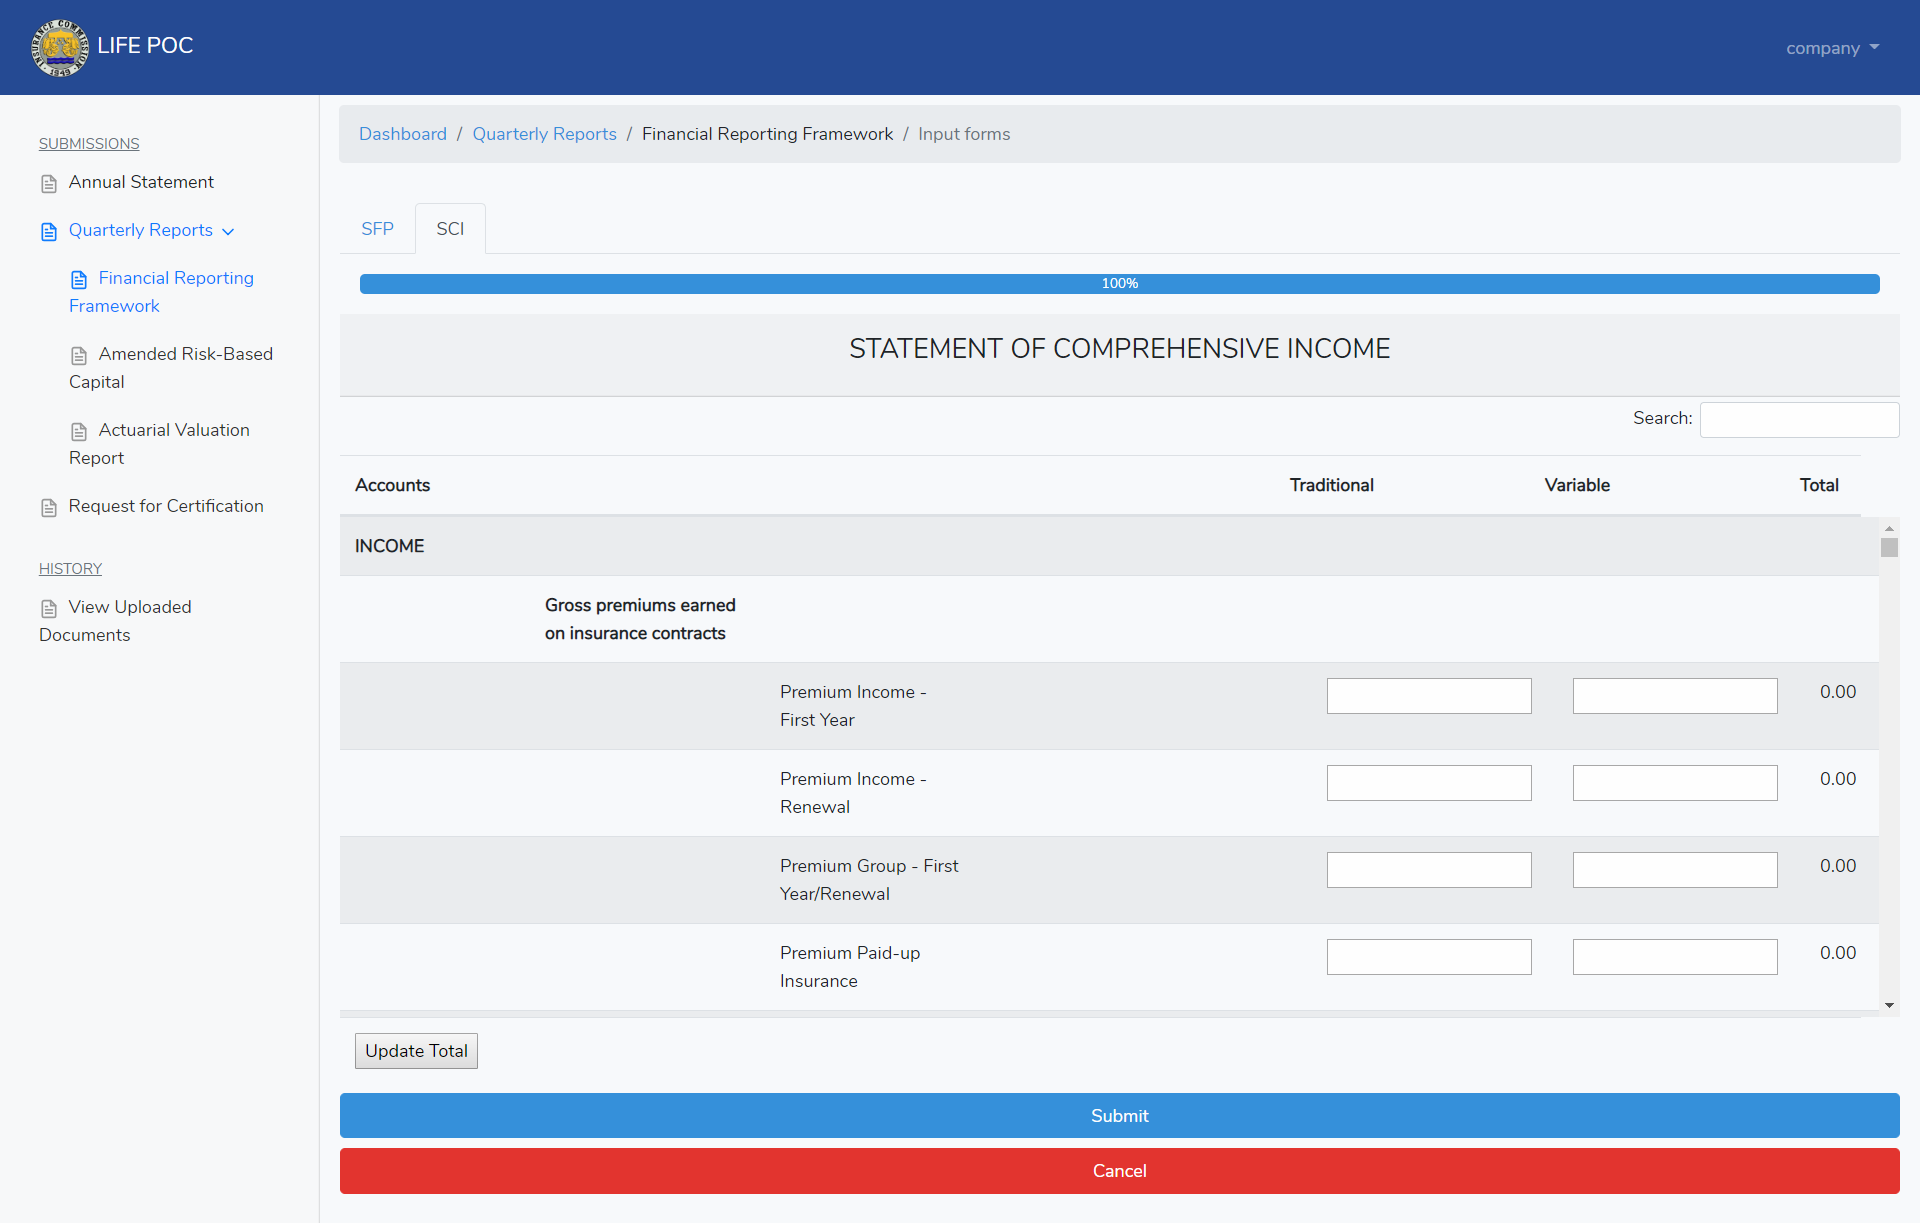The width and height of the screenshot is (1920, 1223).
Task: Click the Total column header
Action: coord(1819,485)
